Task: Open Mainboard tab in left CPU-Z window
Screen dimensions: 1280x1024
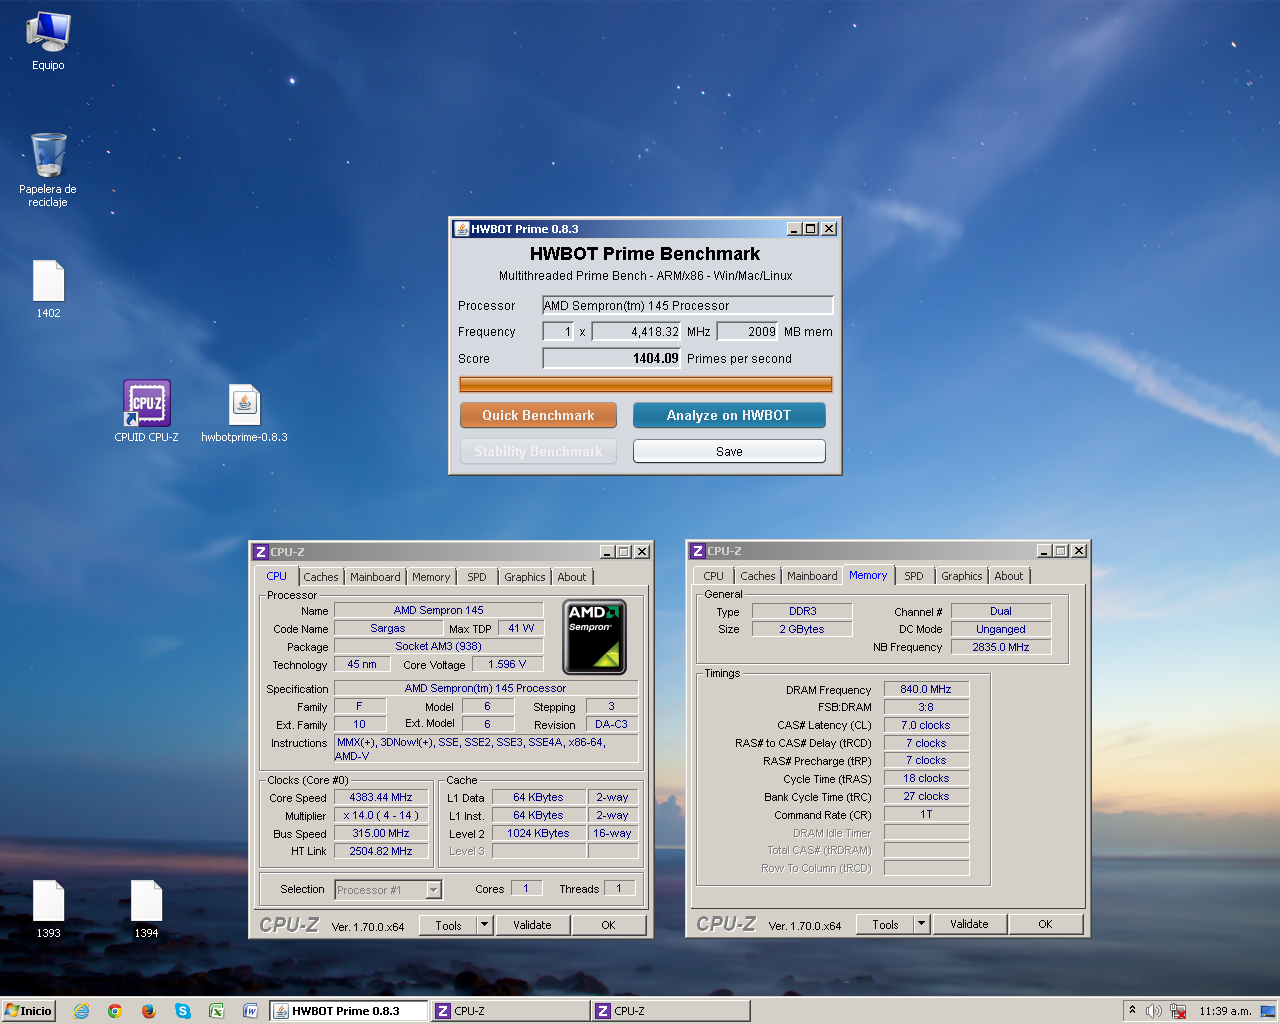Action: (x=375, y=577)
